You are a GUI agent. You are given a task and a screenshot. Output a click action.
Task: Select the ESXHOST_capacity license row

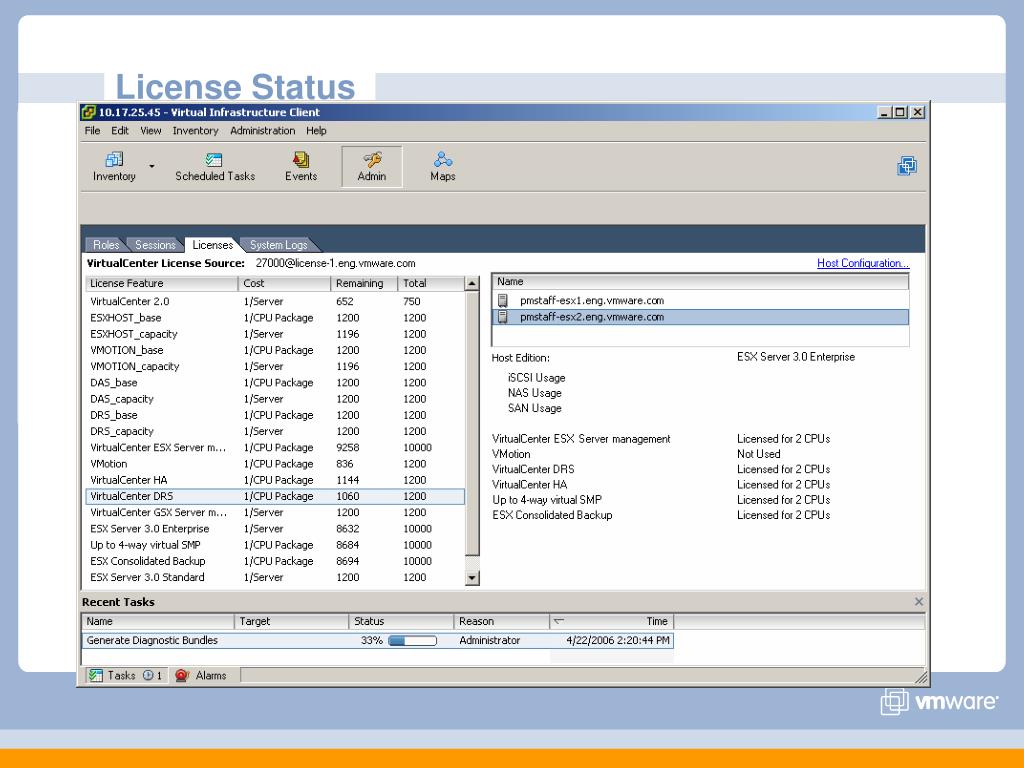[275, 334]
